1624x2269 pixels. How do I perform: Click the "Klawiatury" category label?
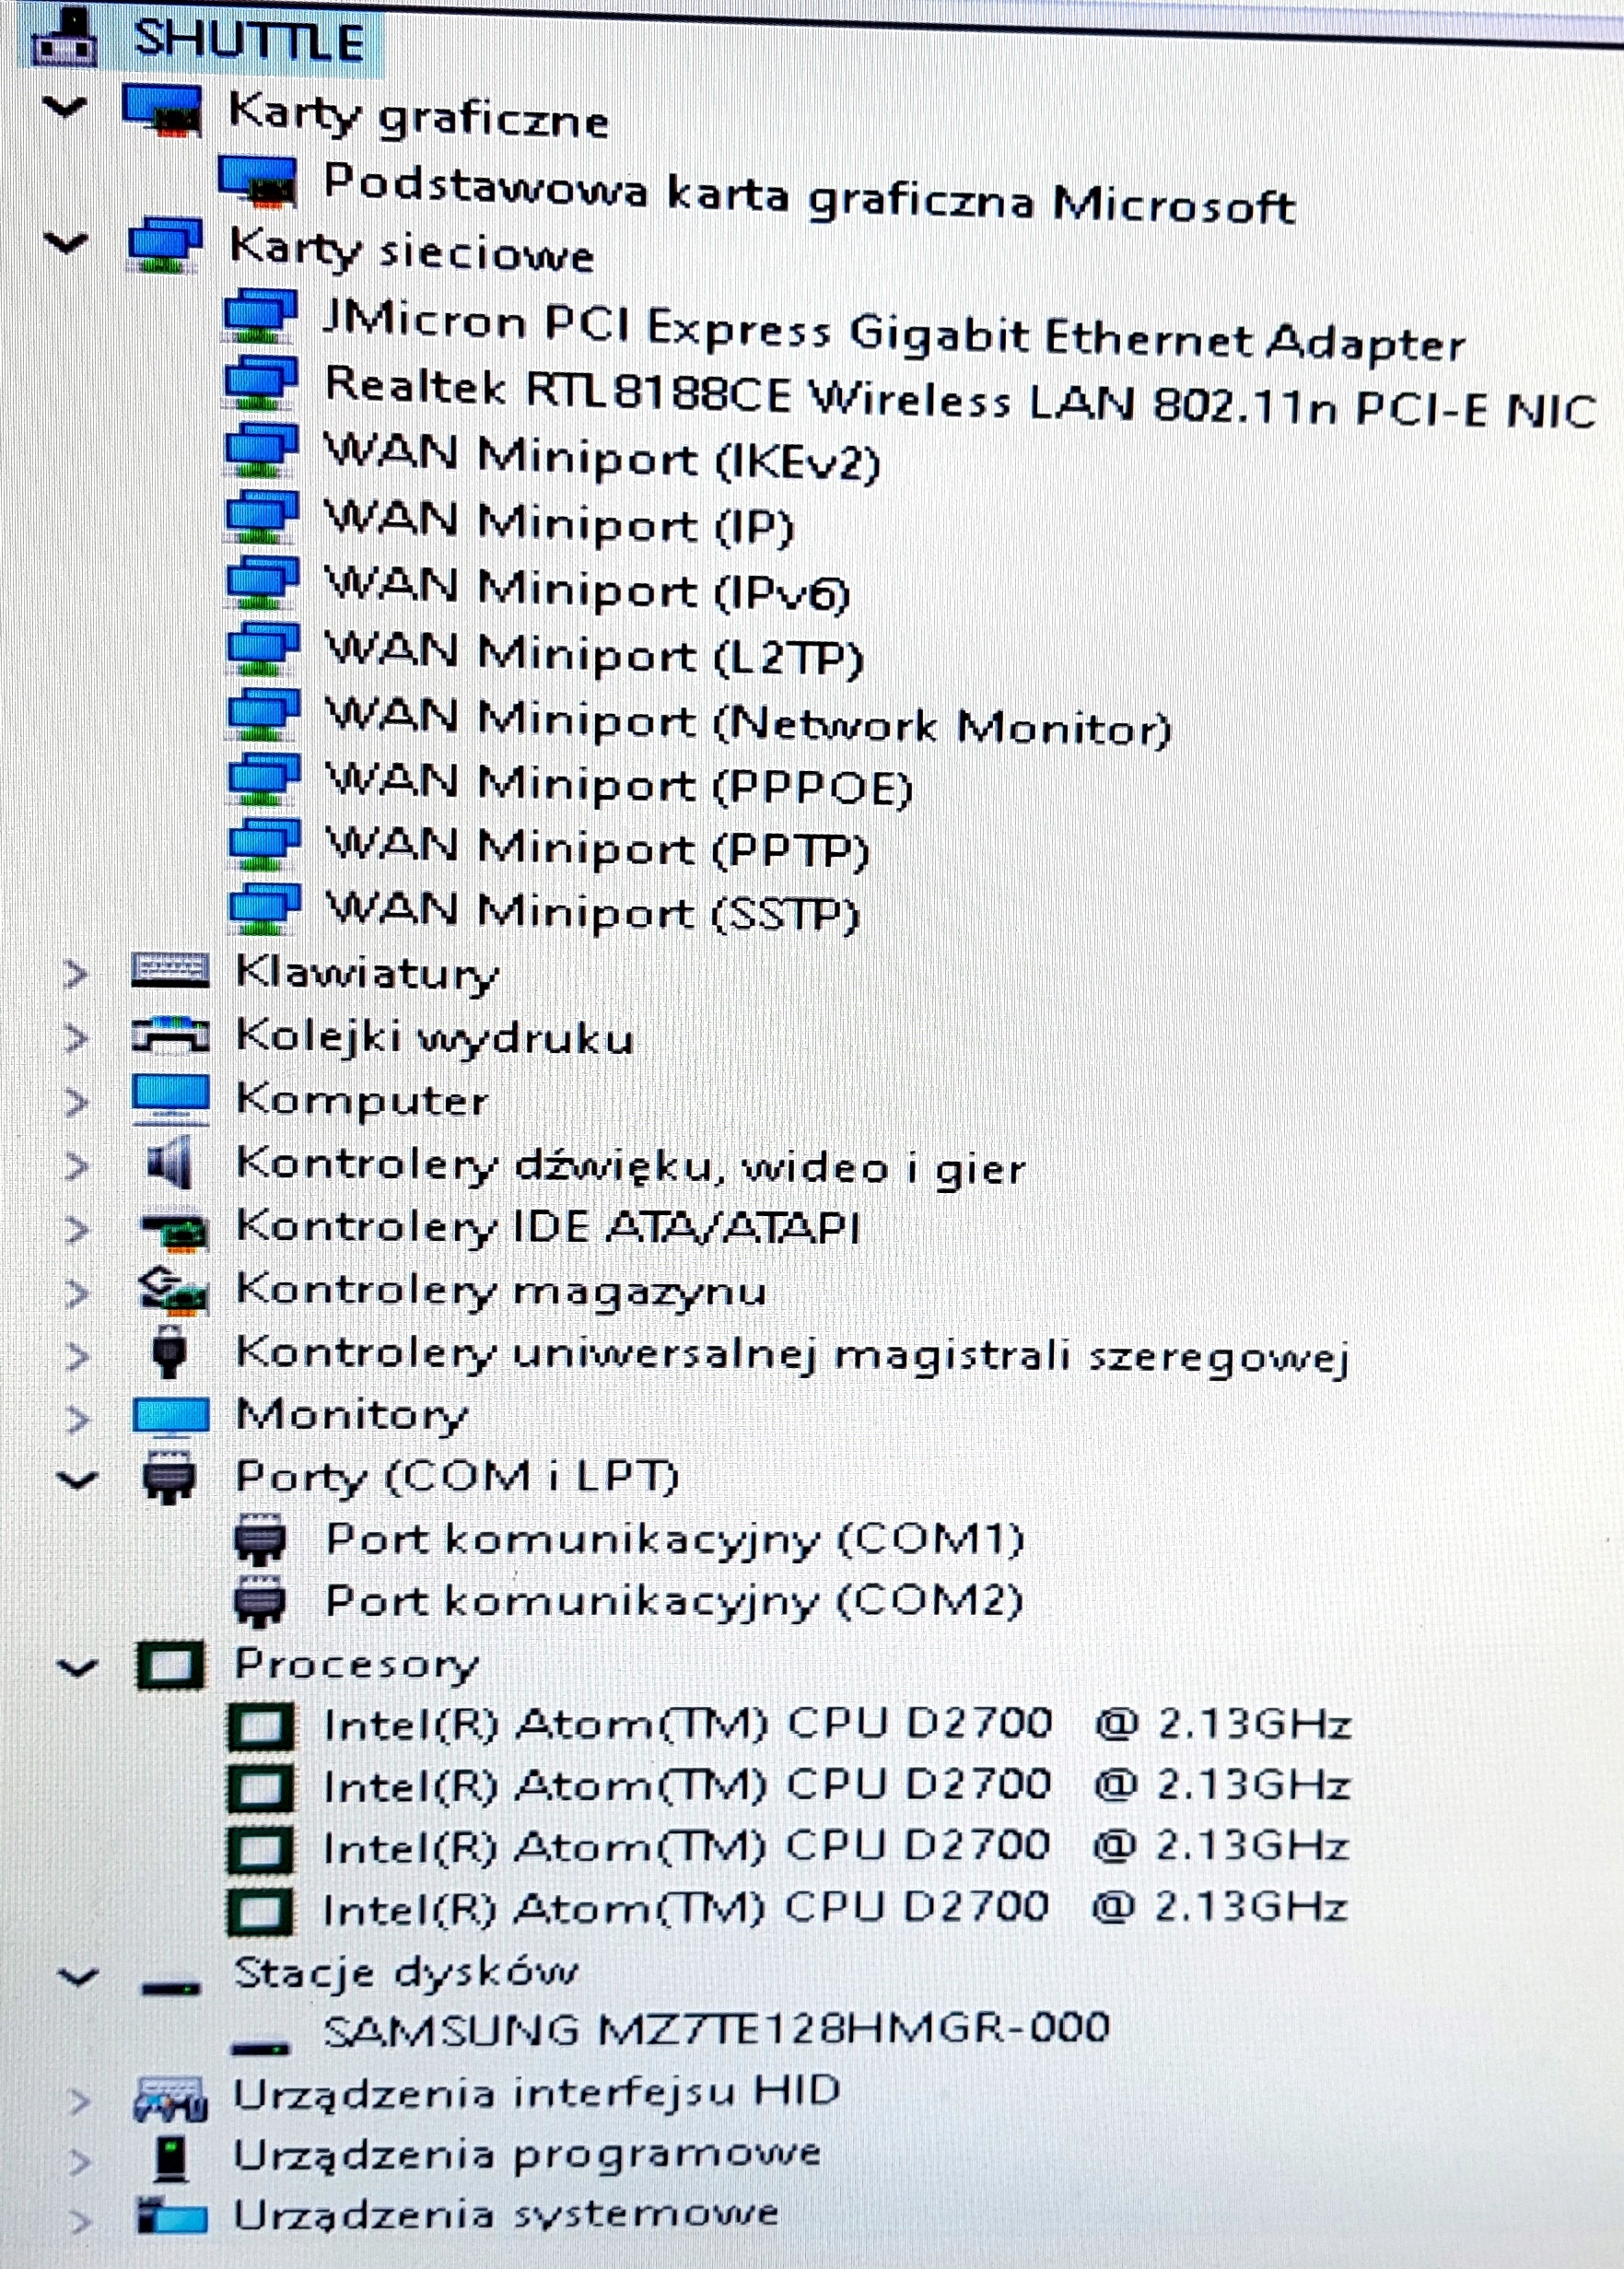point(367,973)
